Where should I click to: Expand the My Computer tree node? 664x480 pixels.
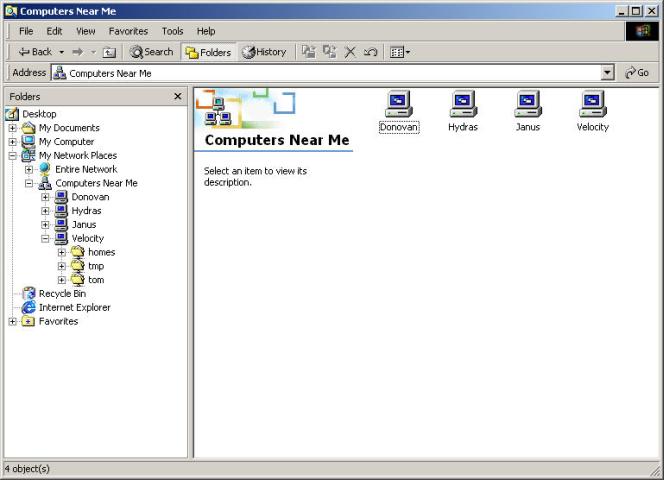click(x=12, y=142)
